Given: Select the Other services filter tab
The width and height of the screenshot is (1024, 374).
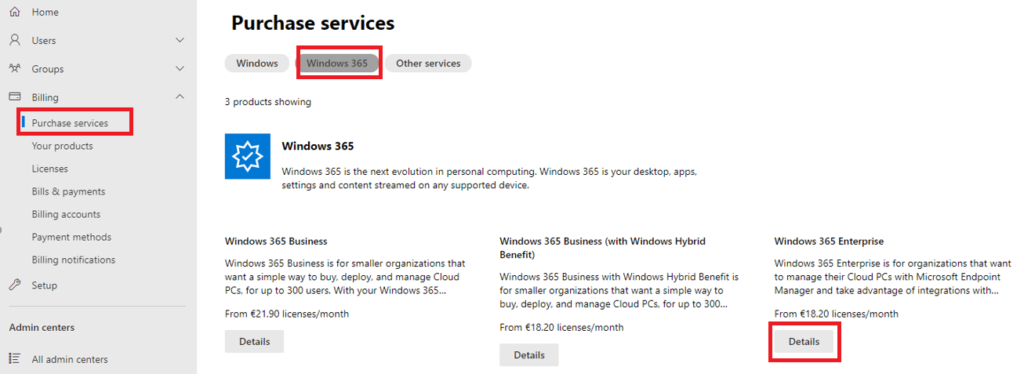Looking at the screenshot, I should tap(428, 63).
